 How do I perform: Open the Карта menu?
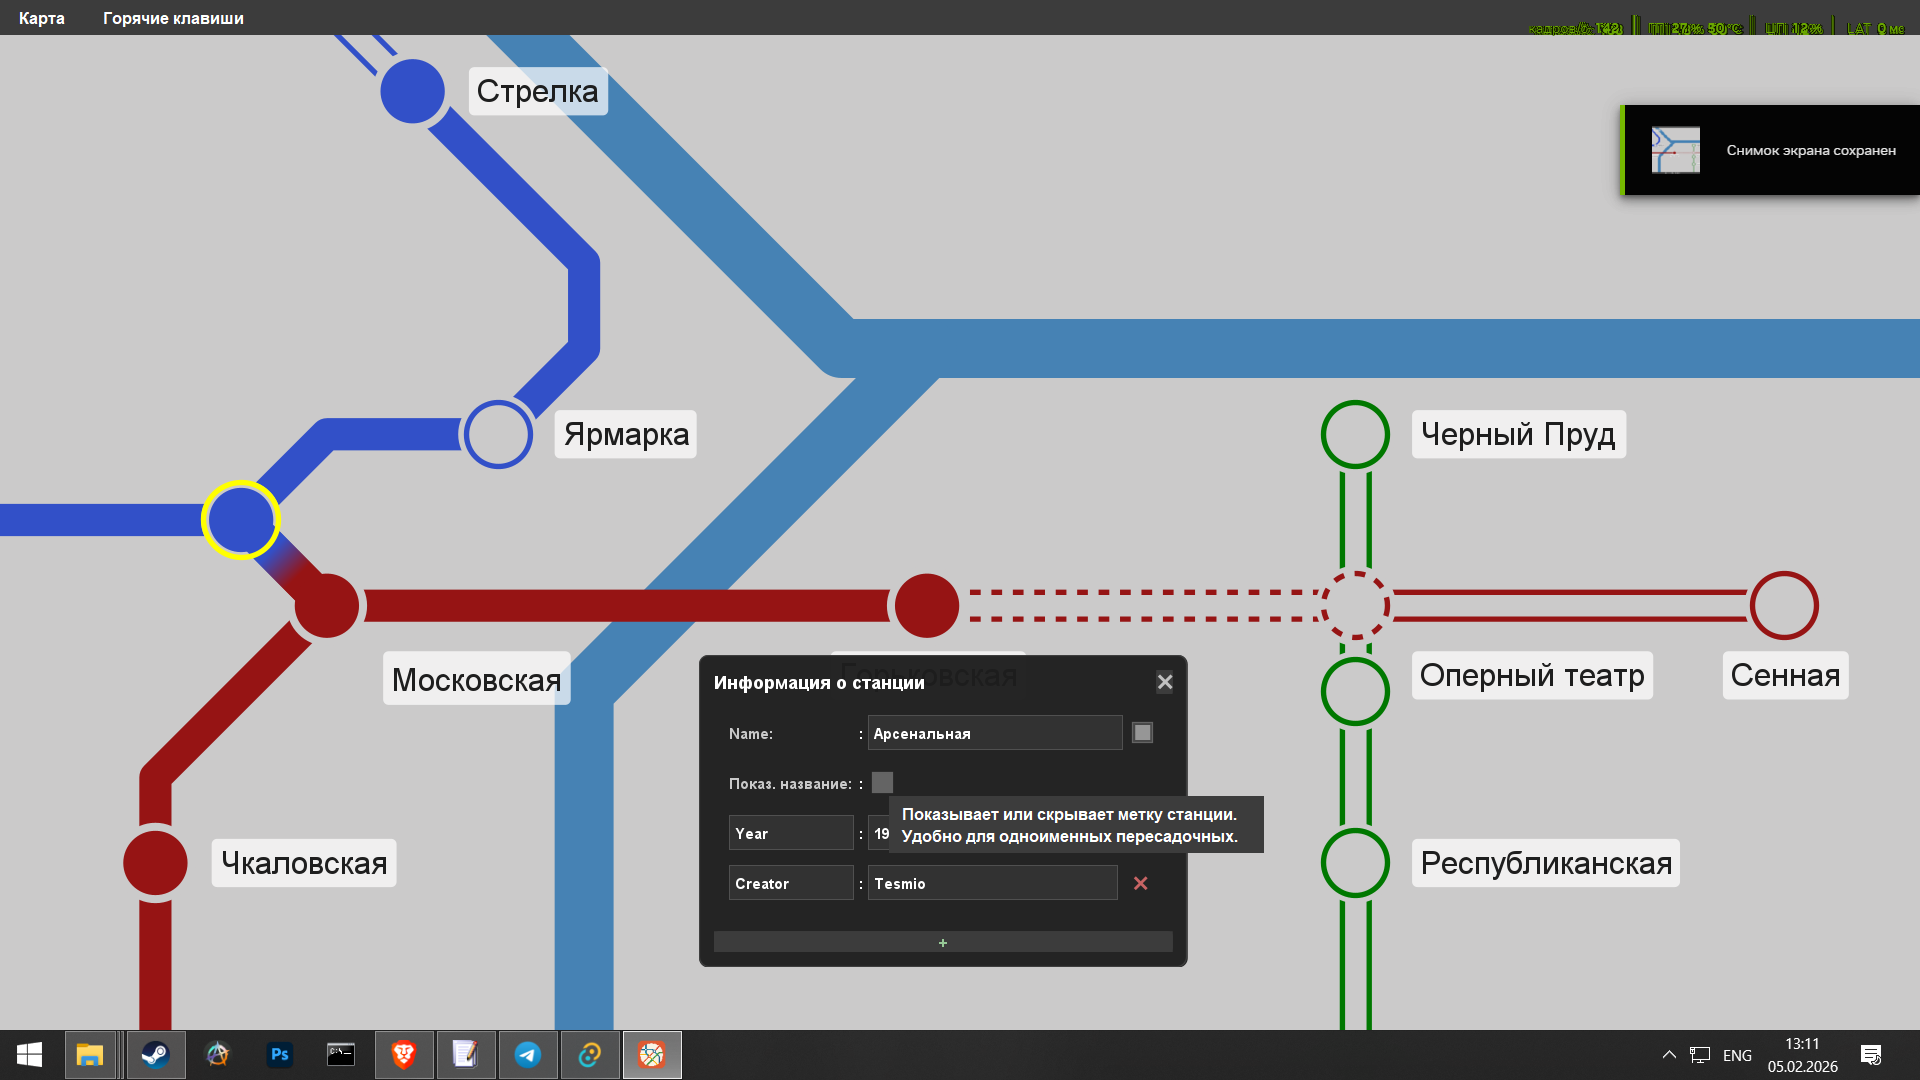pos(42,18)
